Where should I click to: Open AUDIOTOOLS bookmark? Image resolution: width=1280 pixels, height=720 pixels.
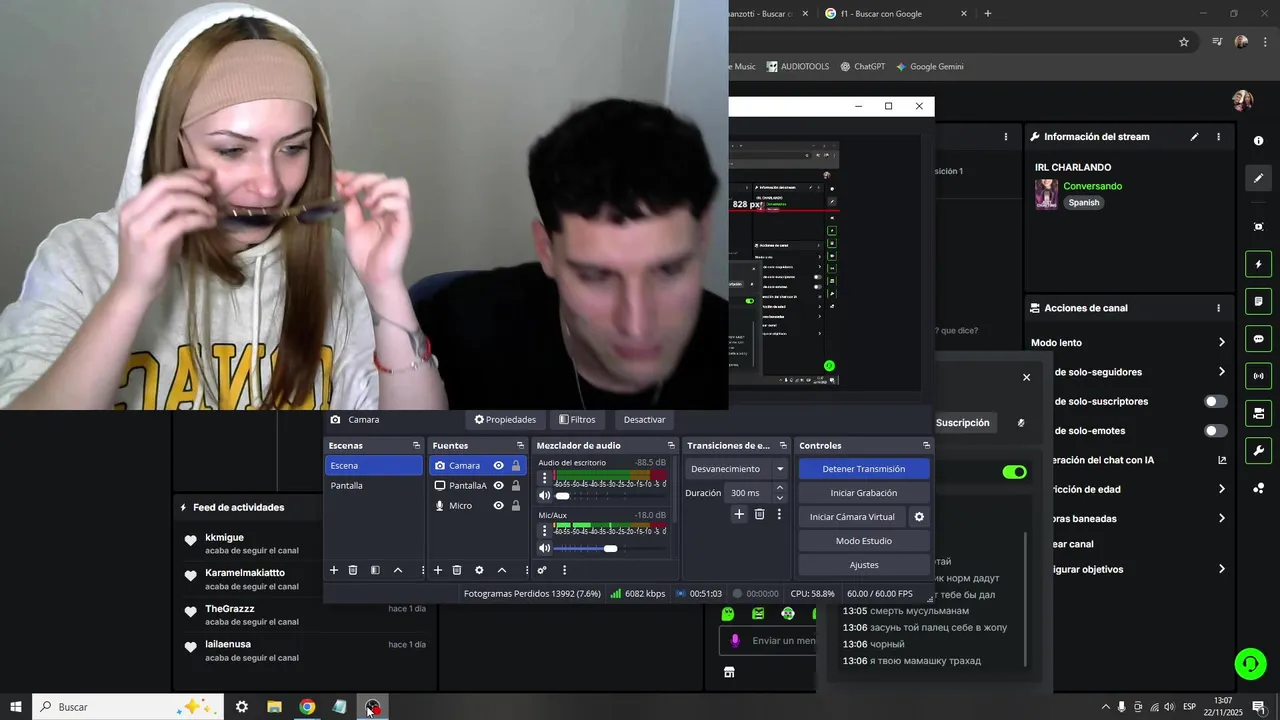[x=798, y=67]
